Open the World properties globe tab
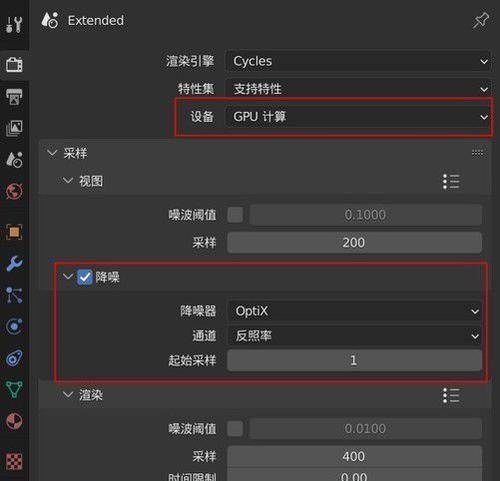The width and height of the screenshot is (500, 481). point(14,191)
